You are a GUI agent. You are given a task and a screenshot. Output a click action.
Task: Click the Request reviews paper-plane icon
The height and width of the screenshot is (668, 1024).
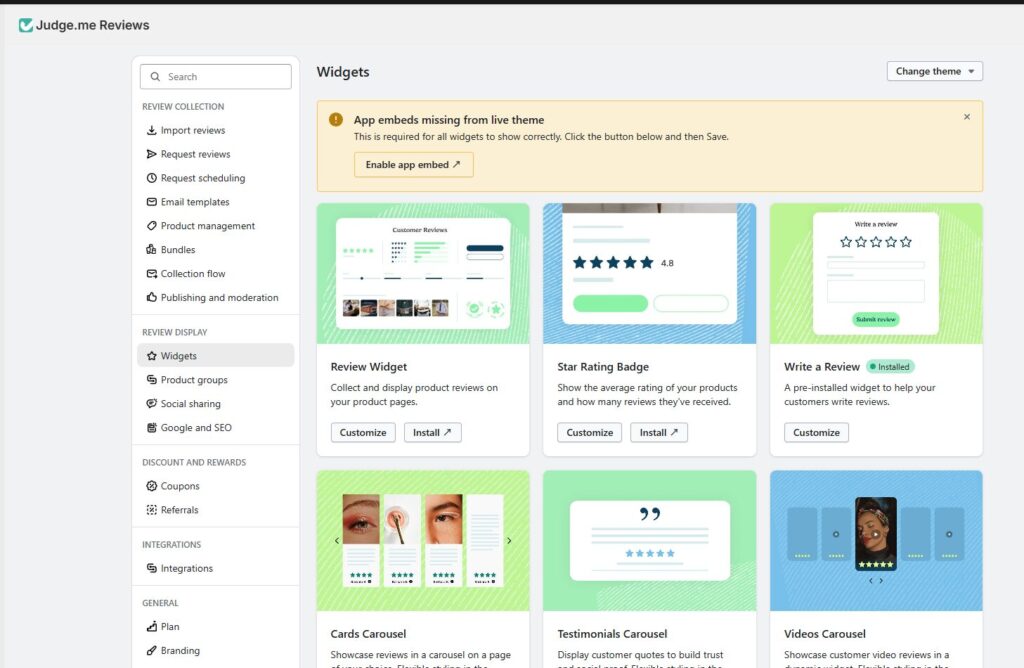[152, 154]
